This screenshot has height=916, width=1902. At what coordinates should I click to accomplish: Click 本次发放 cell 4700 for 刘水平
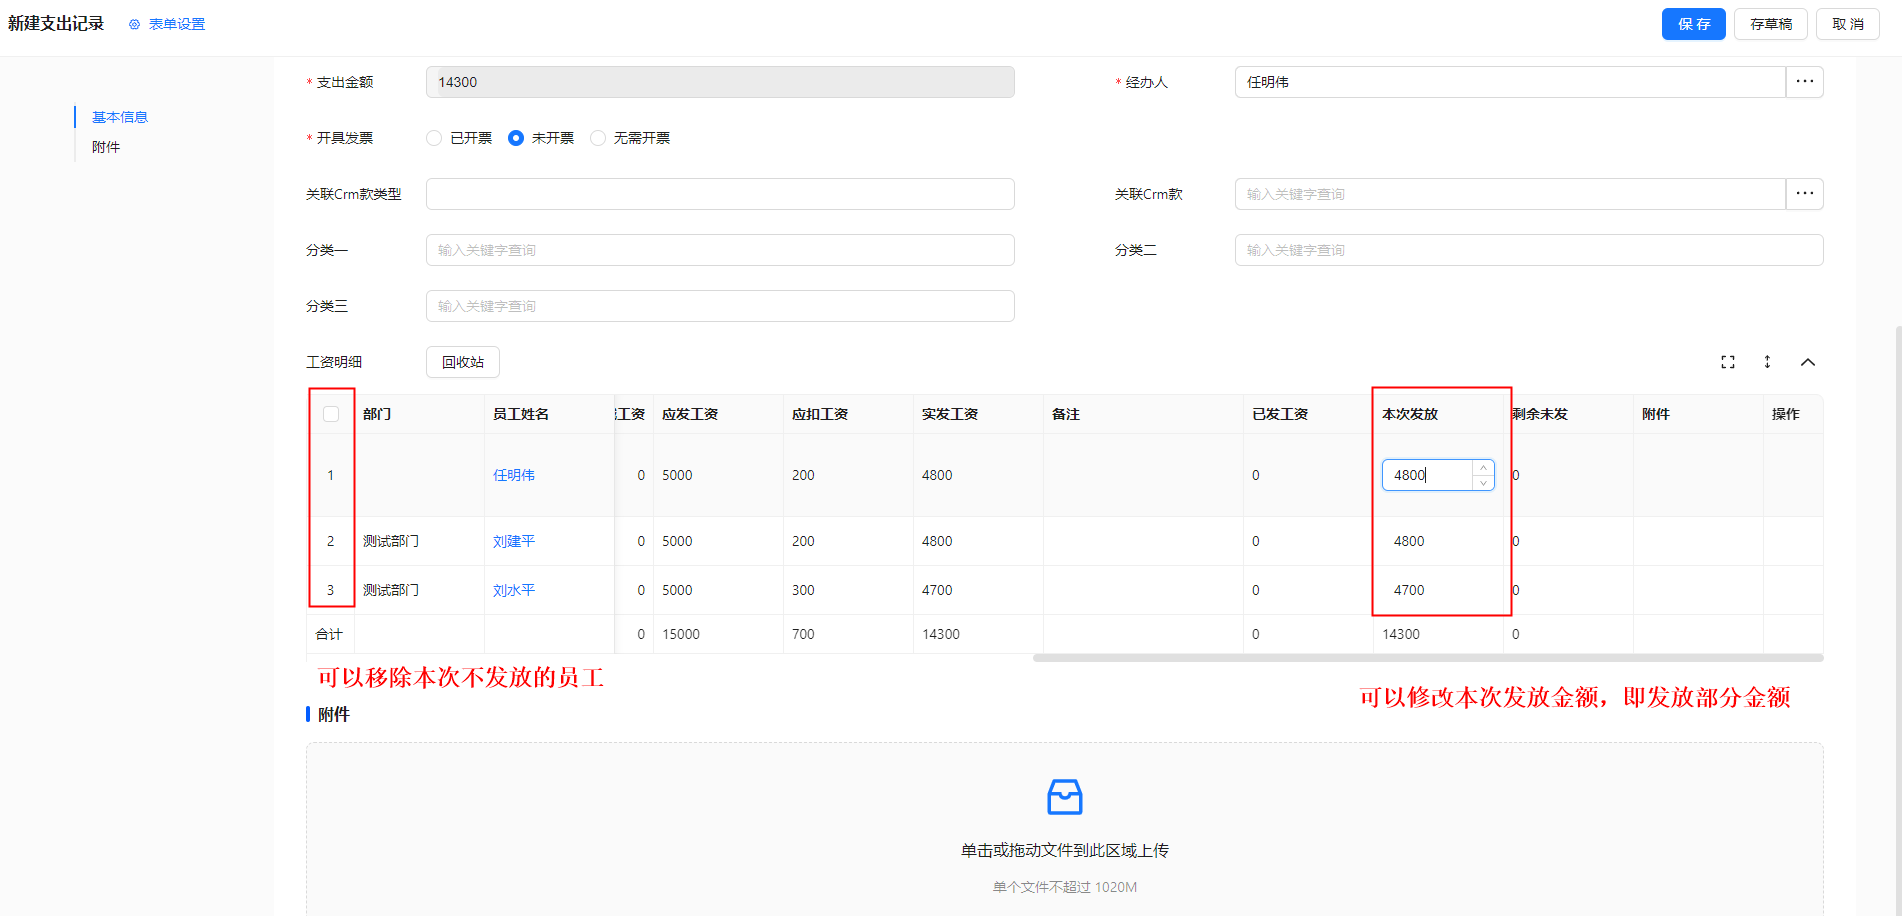(1438, 590)
